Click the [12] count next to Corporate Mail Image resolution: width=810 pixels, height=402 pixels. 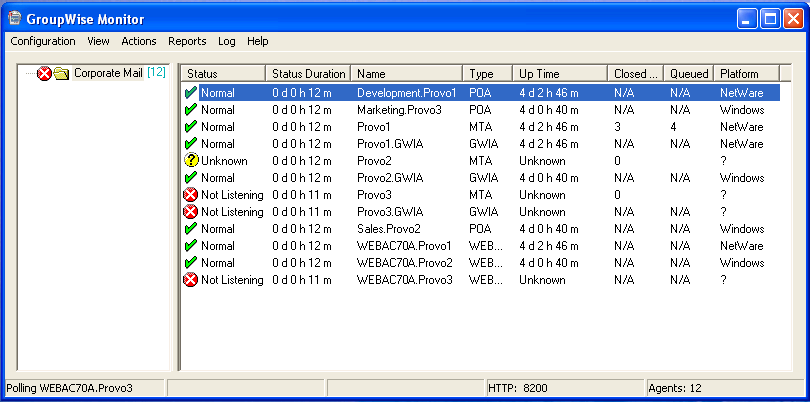pos(156,73)
